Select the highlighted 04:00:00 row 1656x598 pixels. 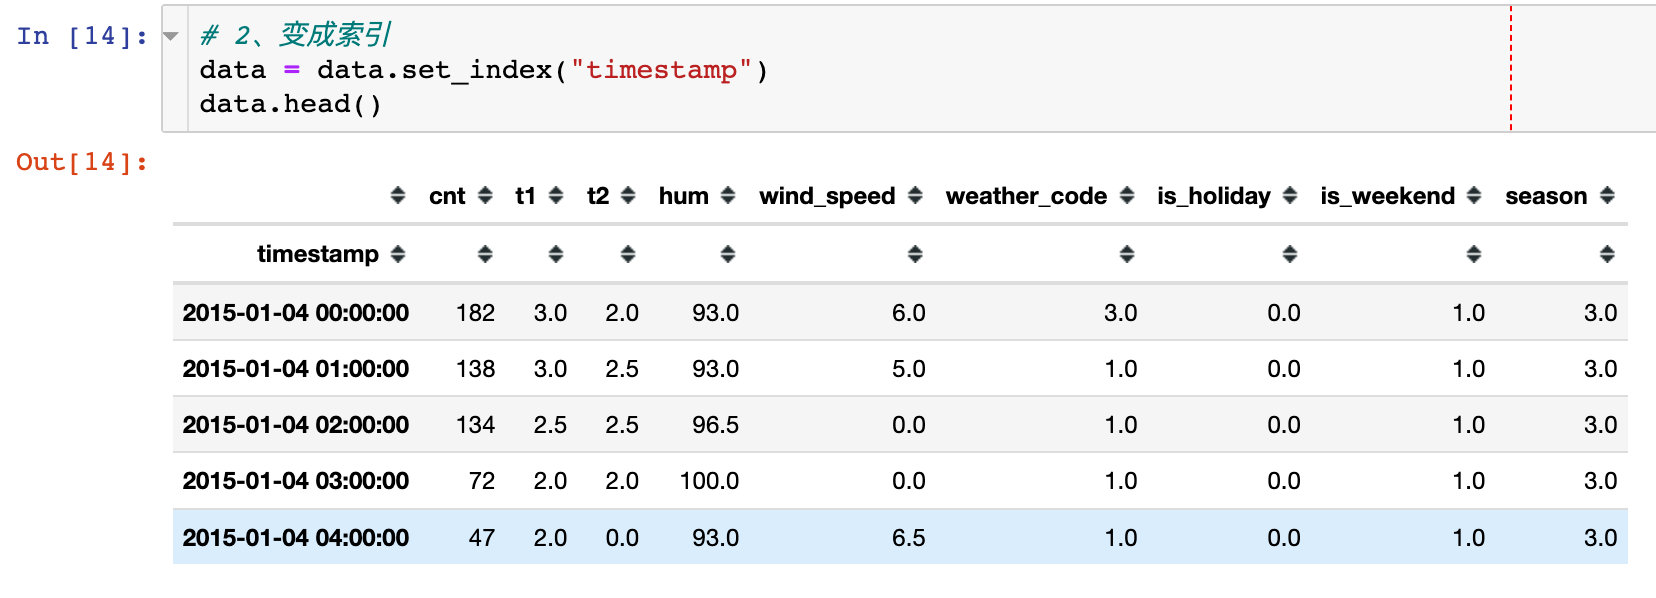(x=296, y=538)
